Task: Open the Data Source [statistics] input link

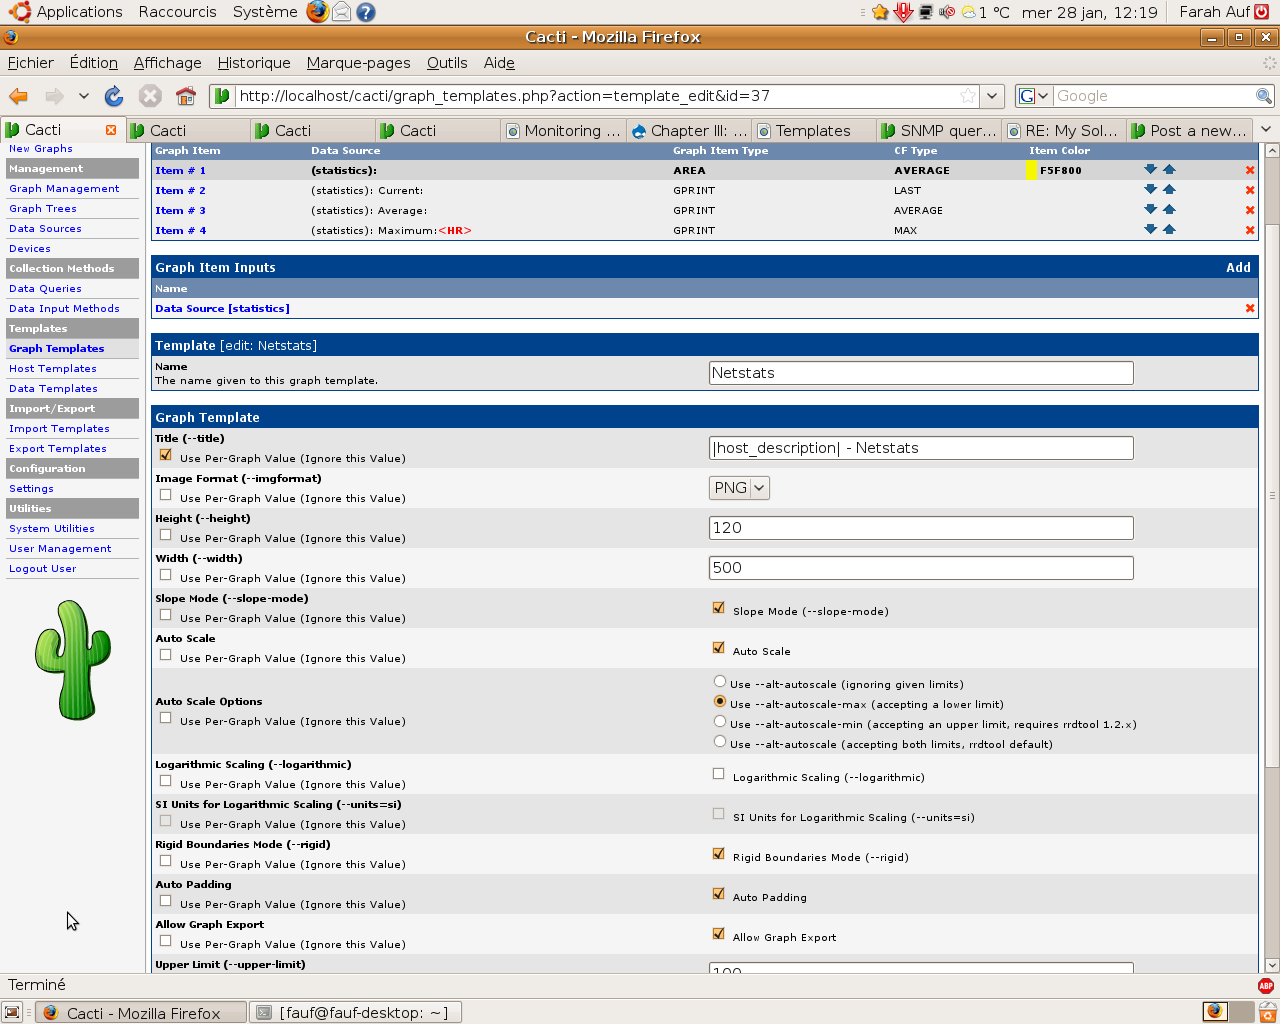Action: (222, 309)
